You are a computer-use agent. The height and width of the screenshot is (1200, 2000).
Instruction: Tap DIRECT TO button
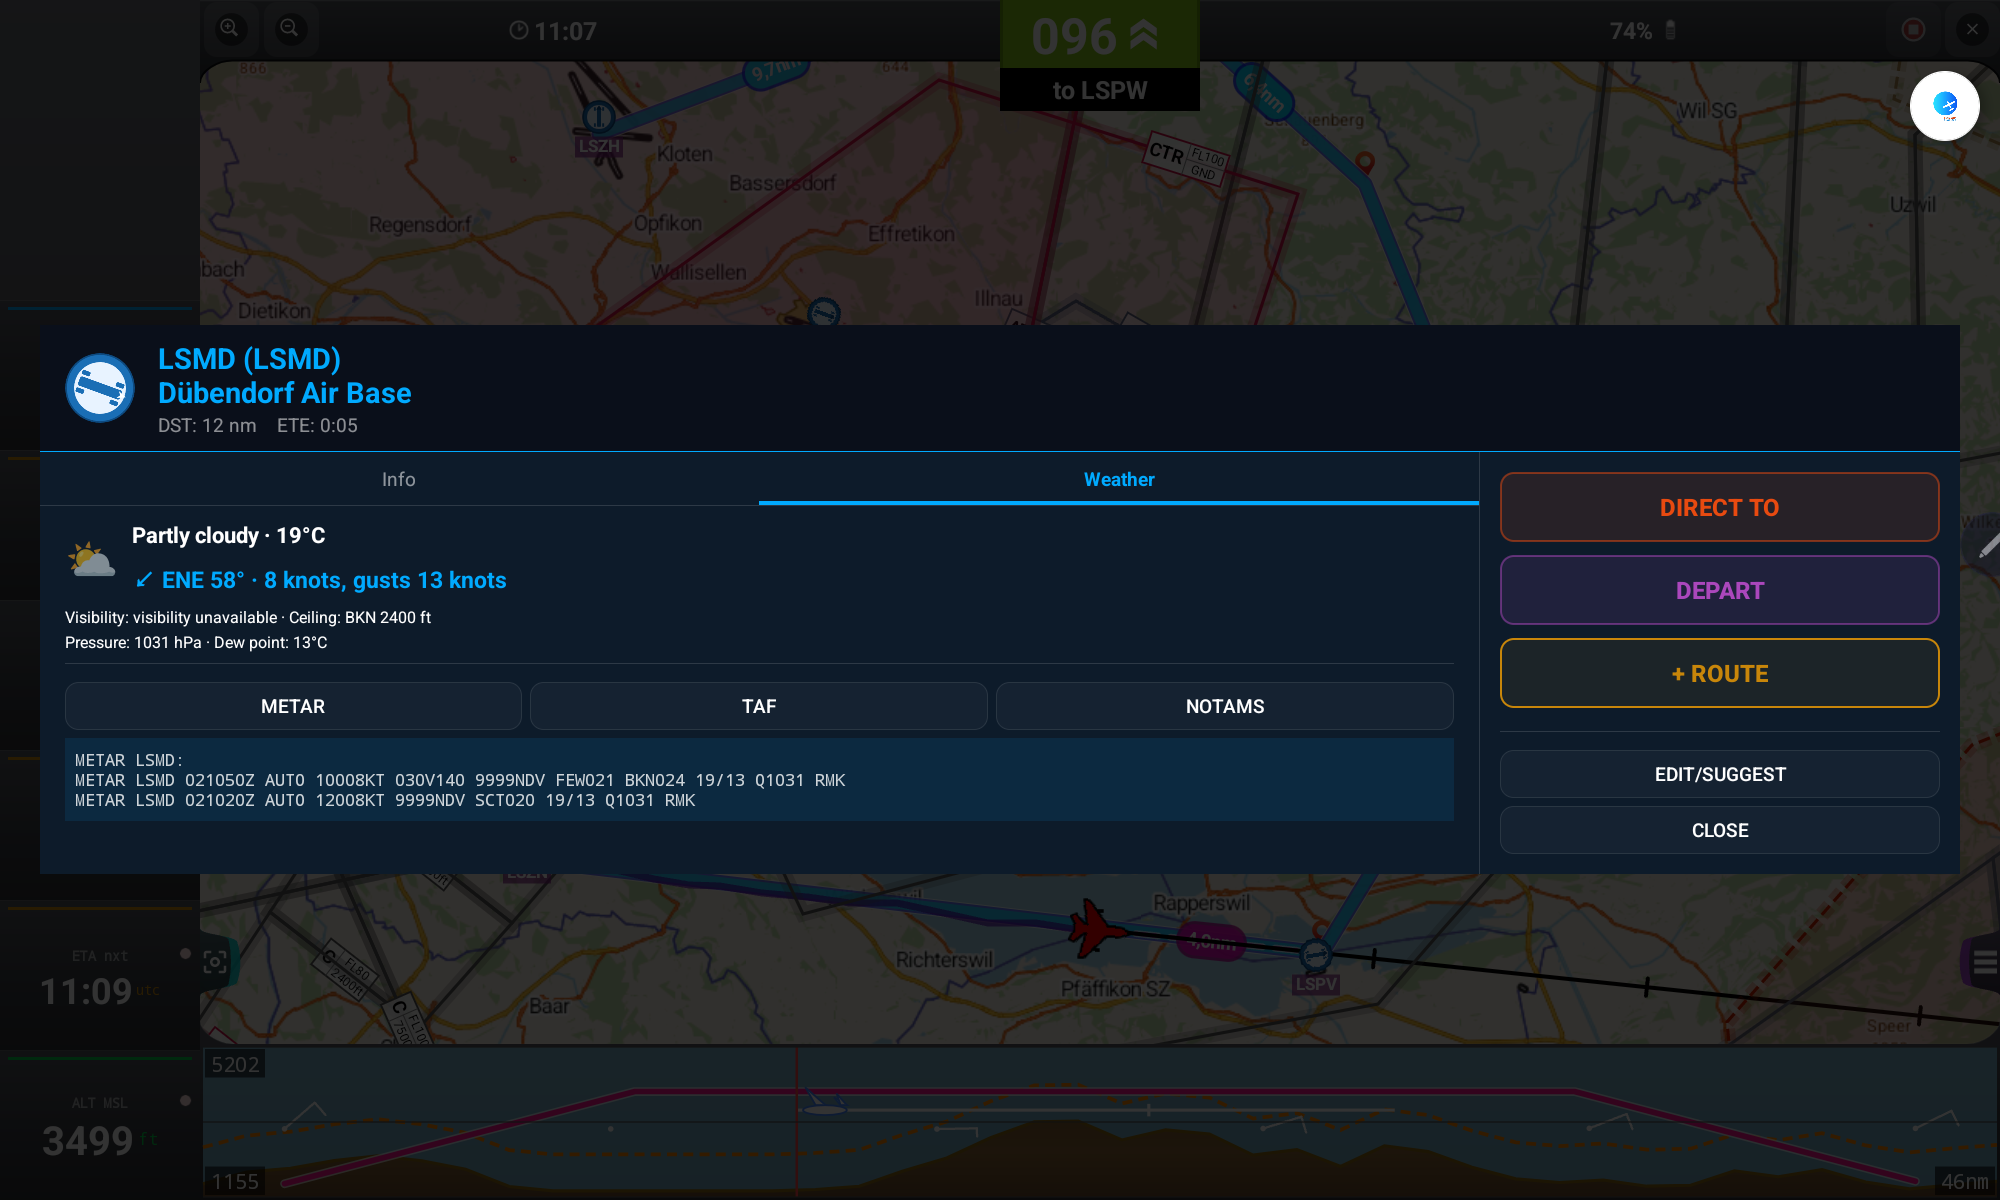click(1719, 507)
